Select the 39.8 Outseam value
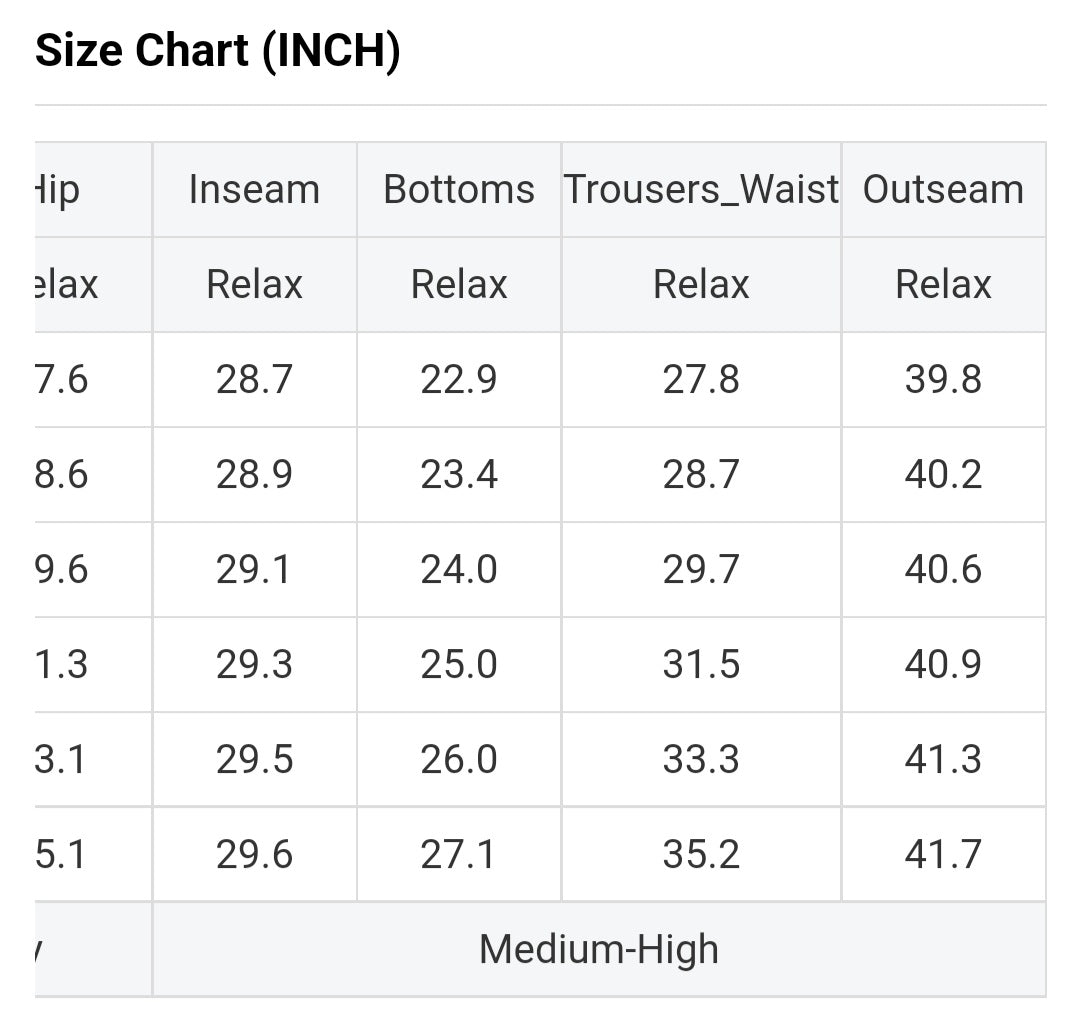1080x1020 pixels. [x=943, y=380]
